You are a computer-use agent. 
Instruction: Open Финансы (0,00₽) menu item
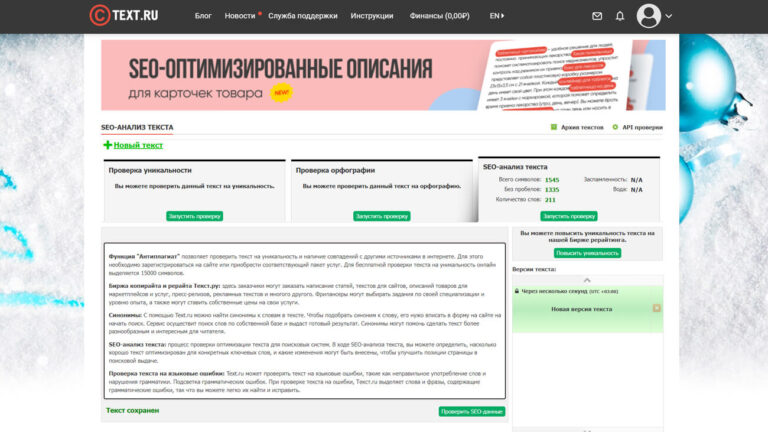pos(439,16)
